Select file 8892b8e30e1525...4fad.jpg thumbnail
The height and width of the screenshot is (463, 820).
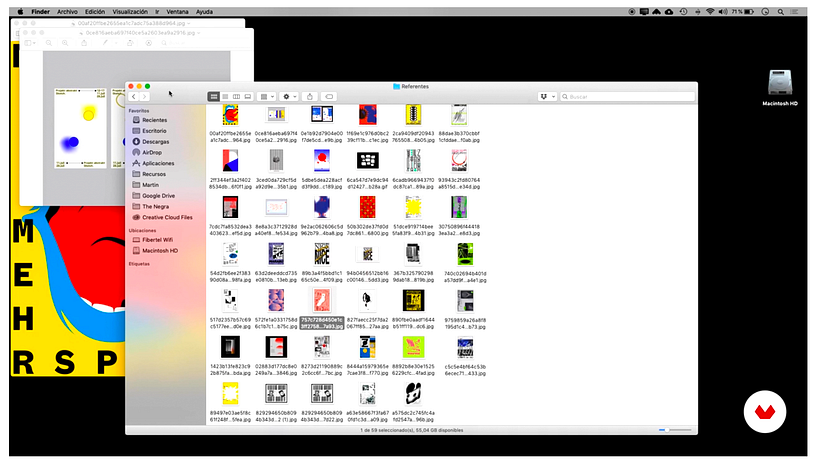pyautogui.click(x=413, y=347)
